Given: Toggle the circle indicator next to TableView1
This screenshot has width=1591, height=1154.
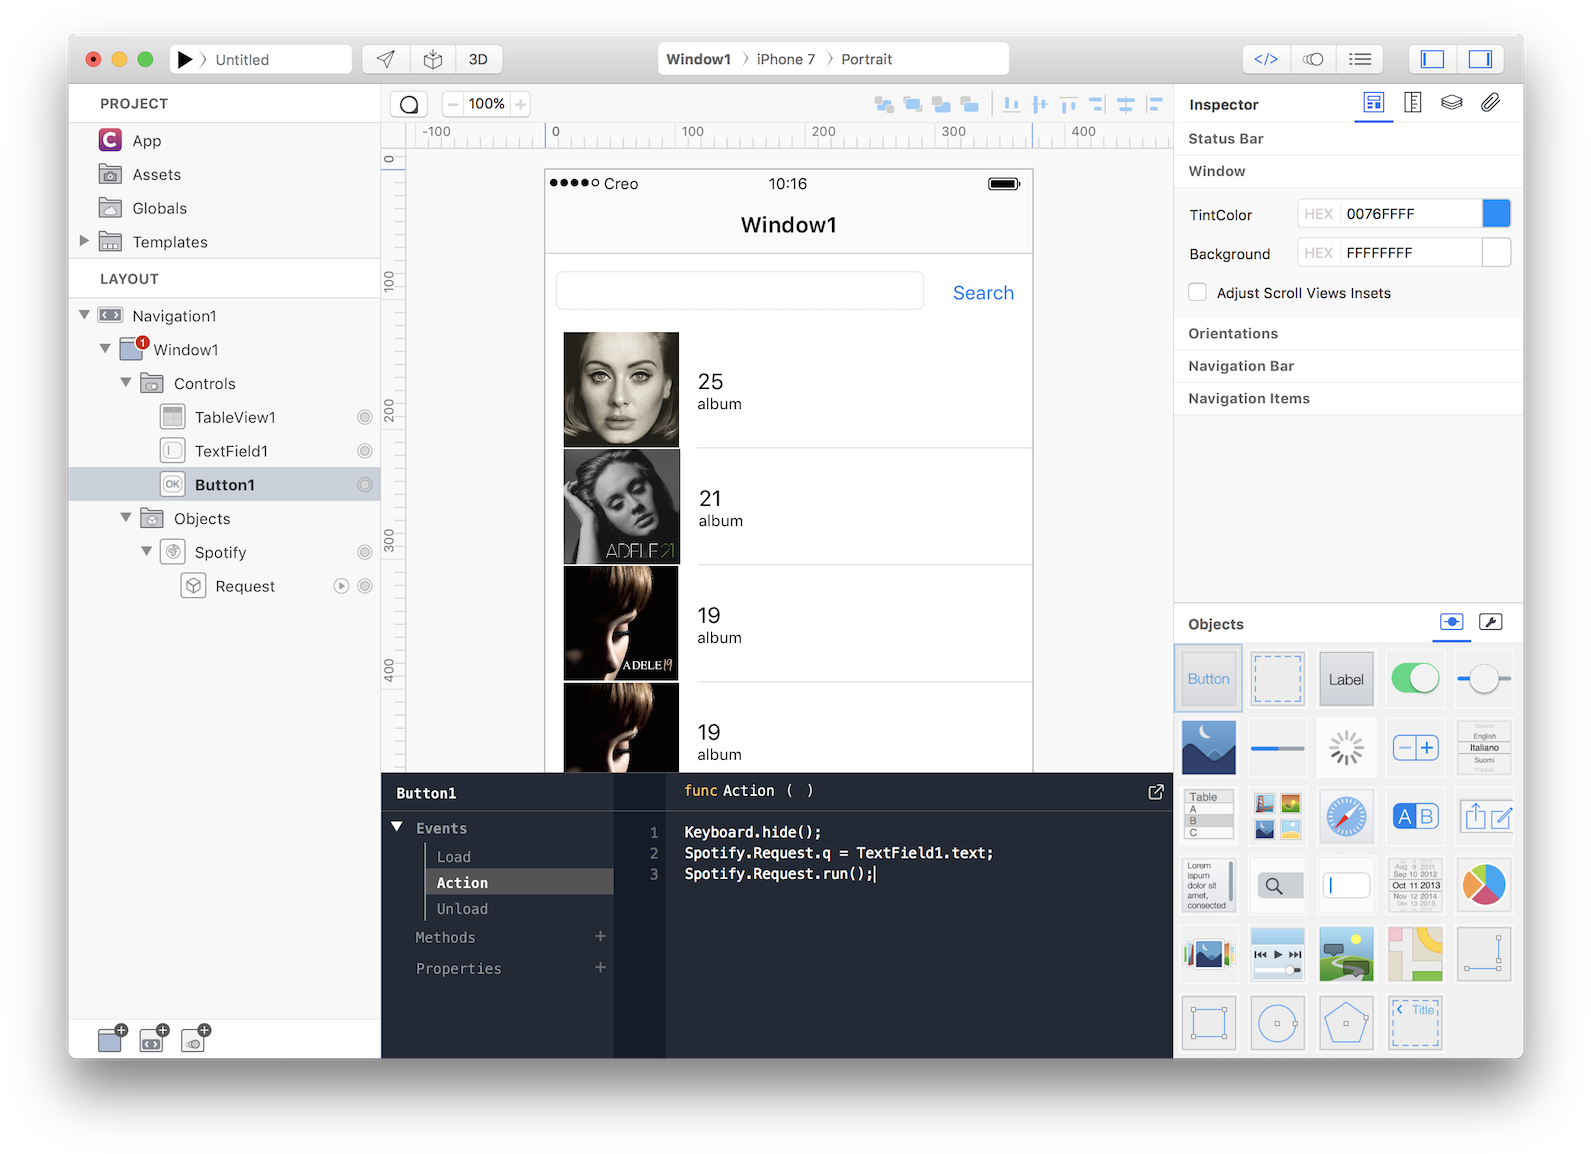Looking at the screenshot, I should coord(365,418).
